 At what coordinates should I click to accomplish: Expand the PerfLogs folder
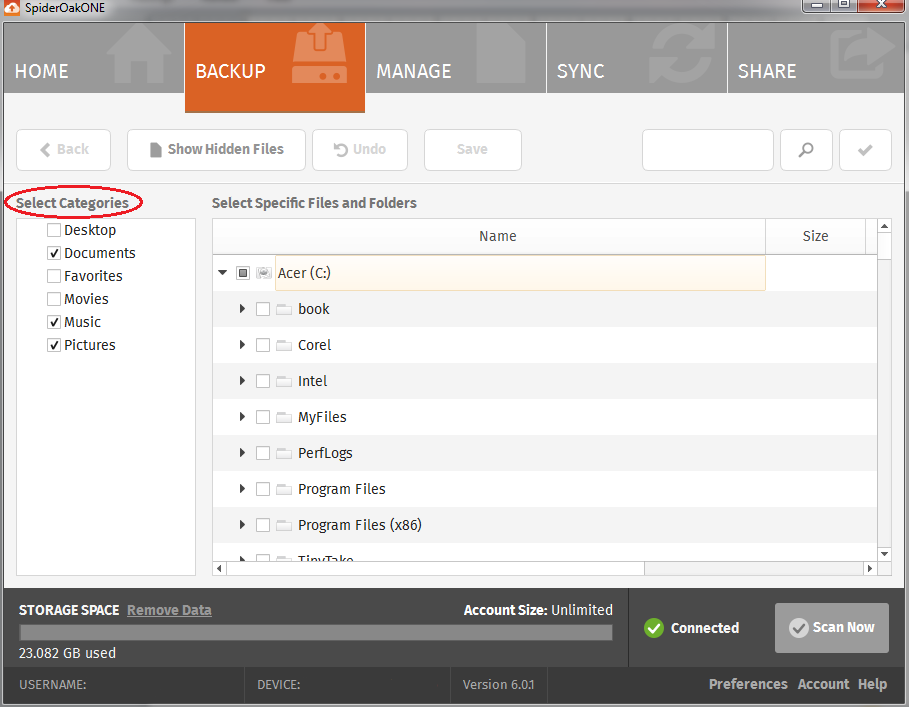coord(242,453)
